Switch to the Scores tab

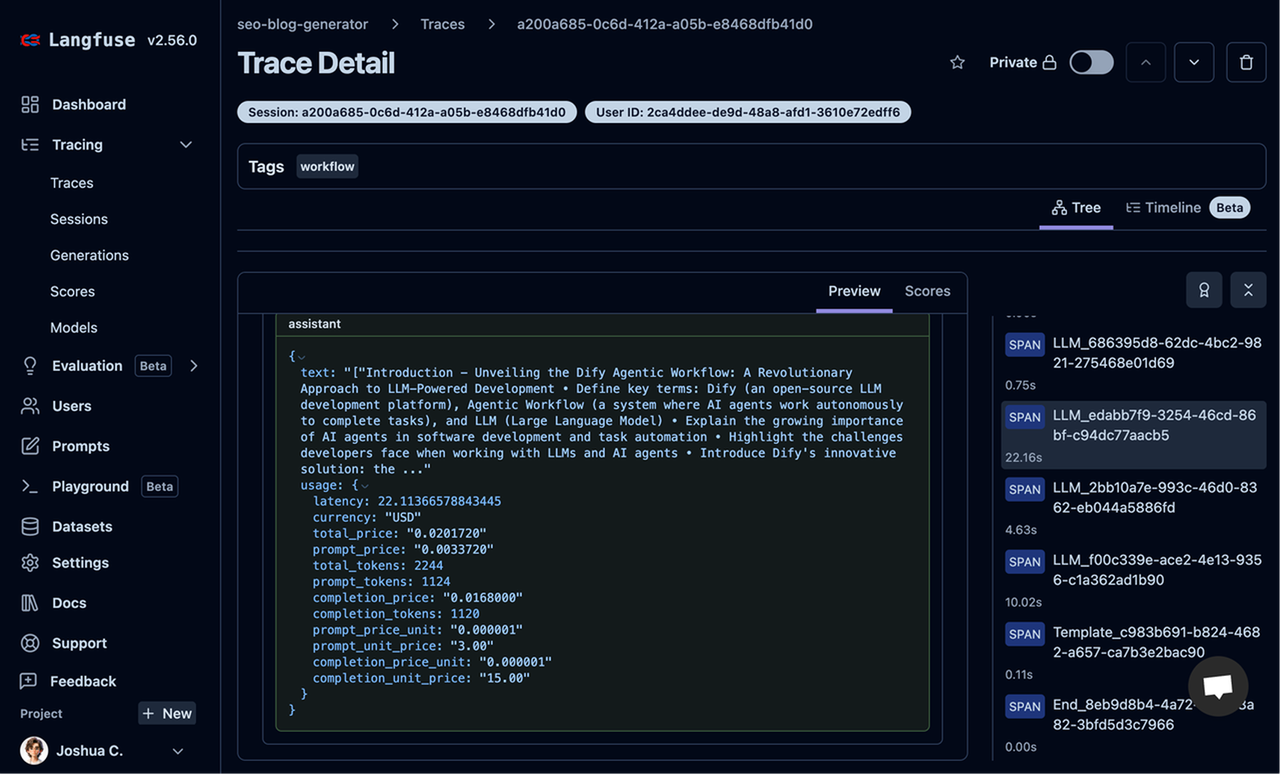[928, 291]
